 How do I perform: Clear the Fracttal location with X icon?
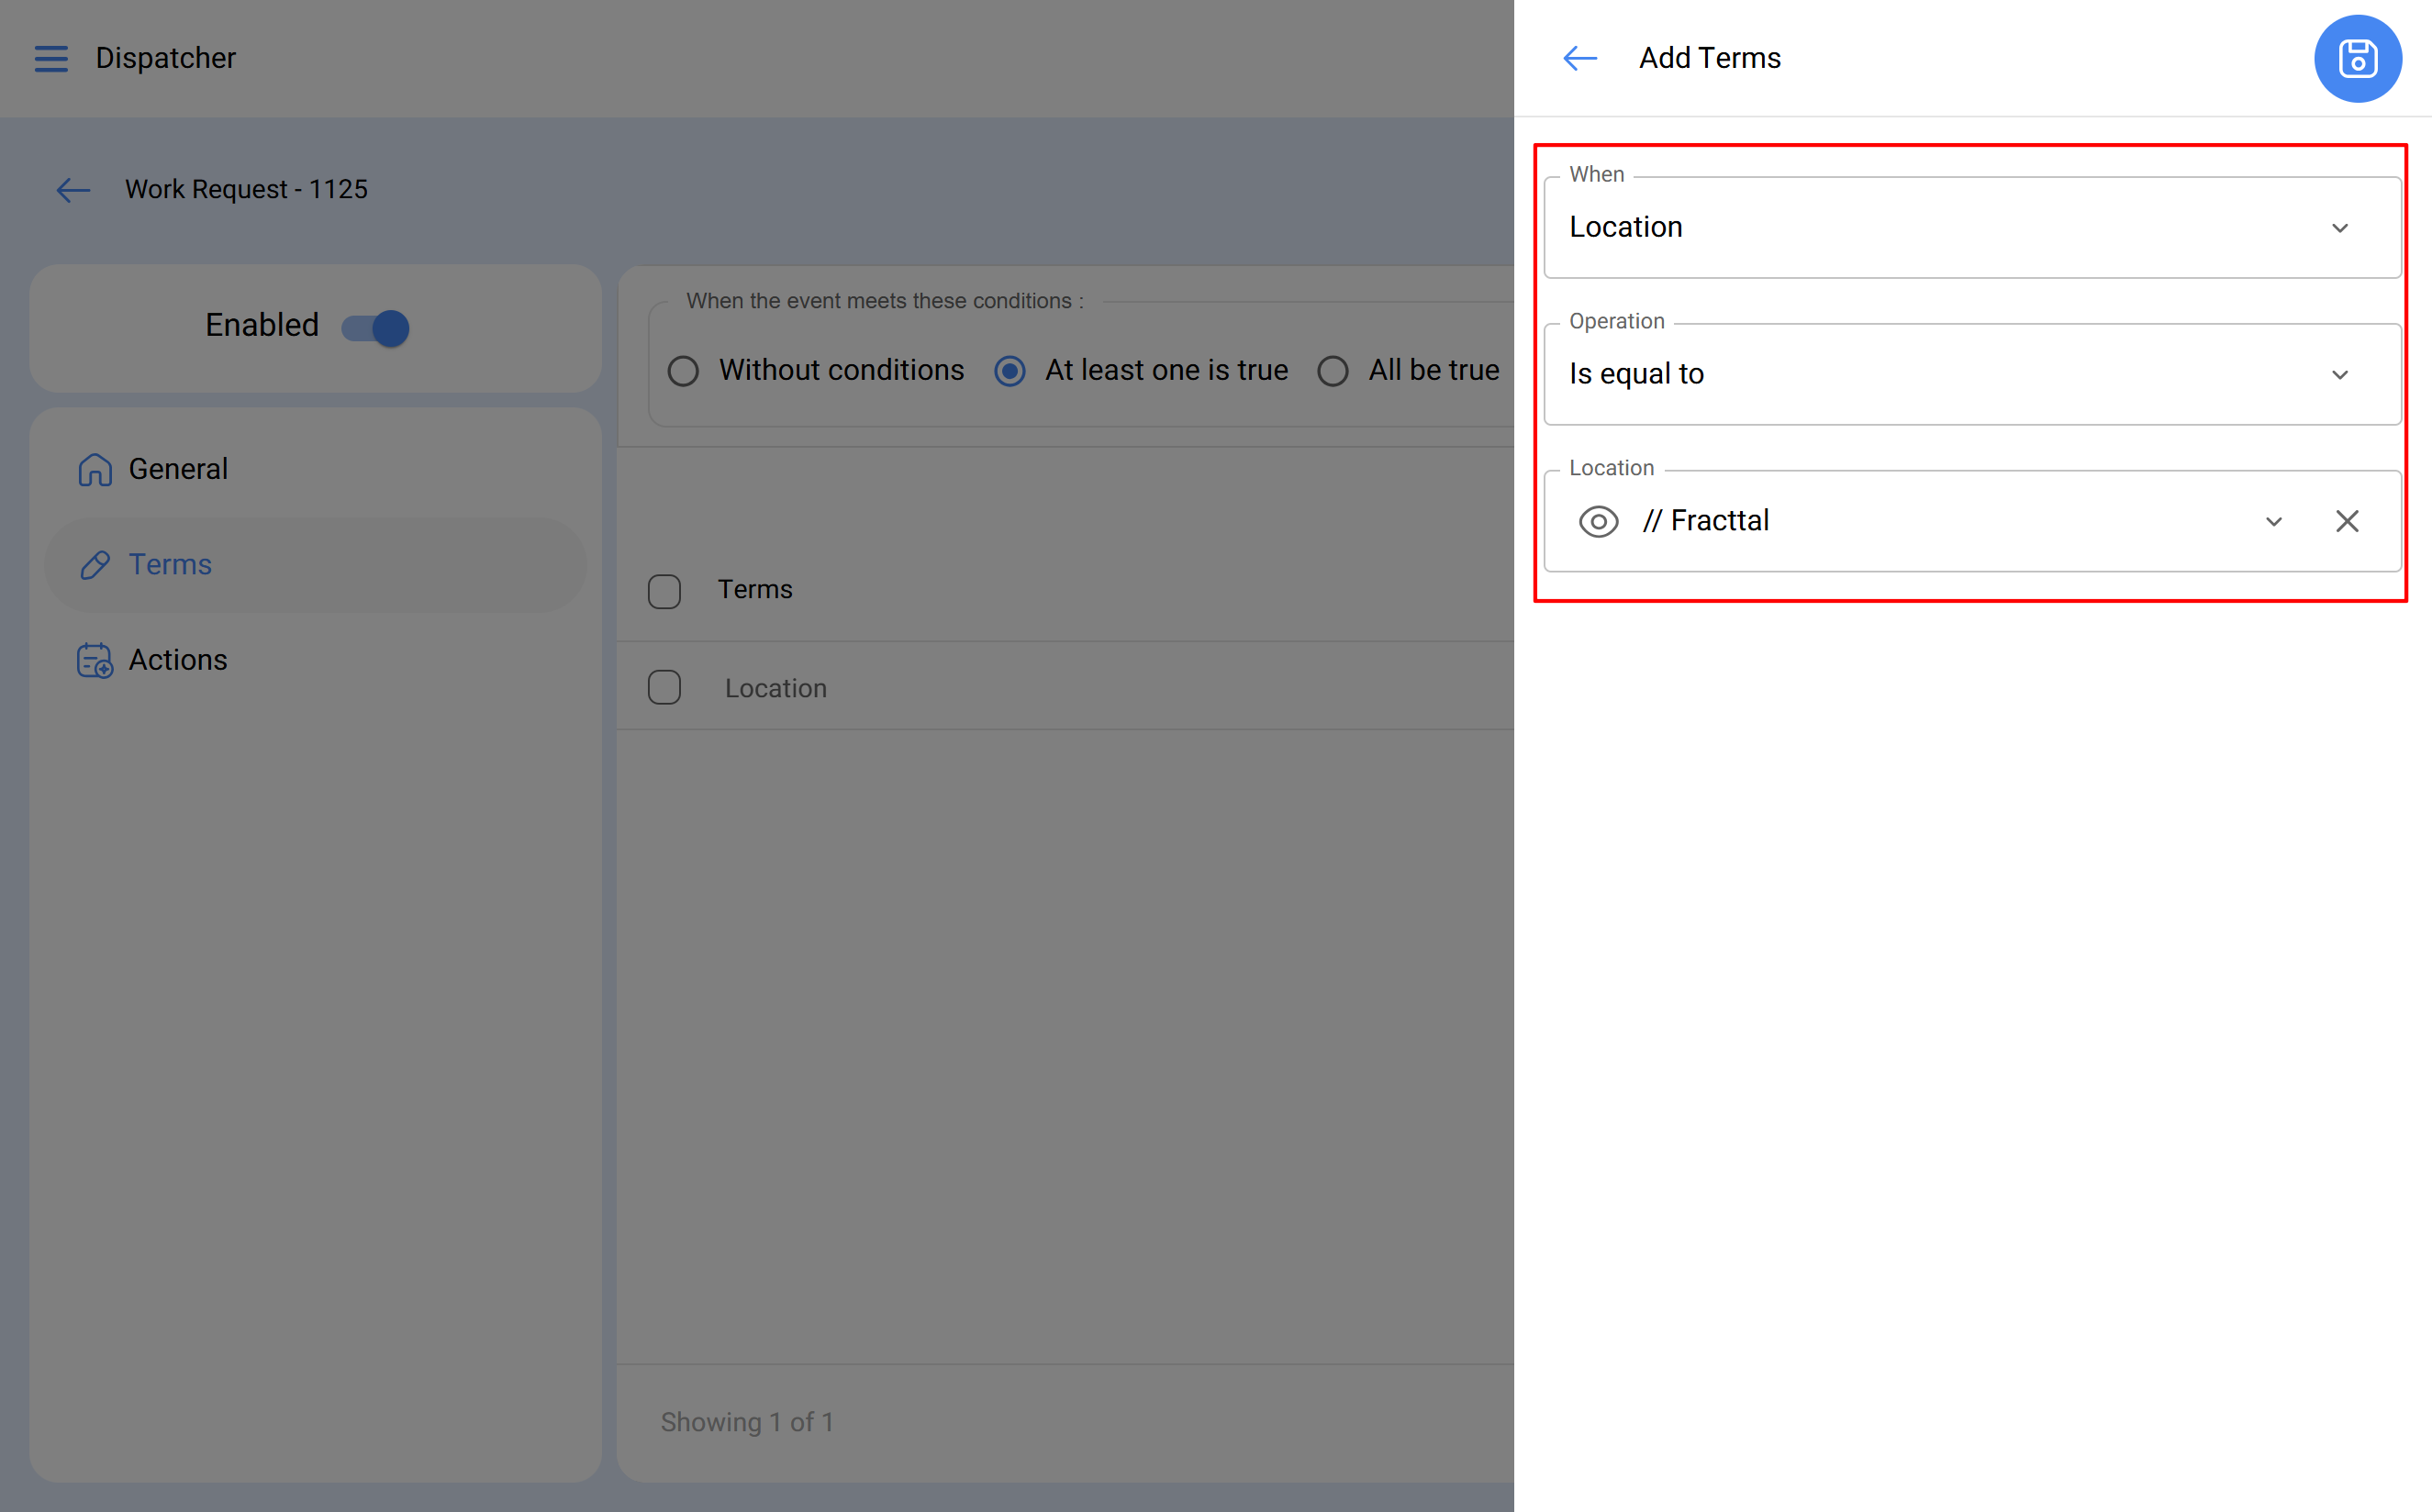coord(2347,521)
